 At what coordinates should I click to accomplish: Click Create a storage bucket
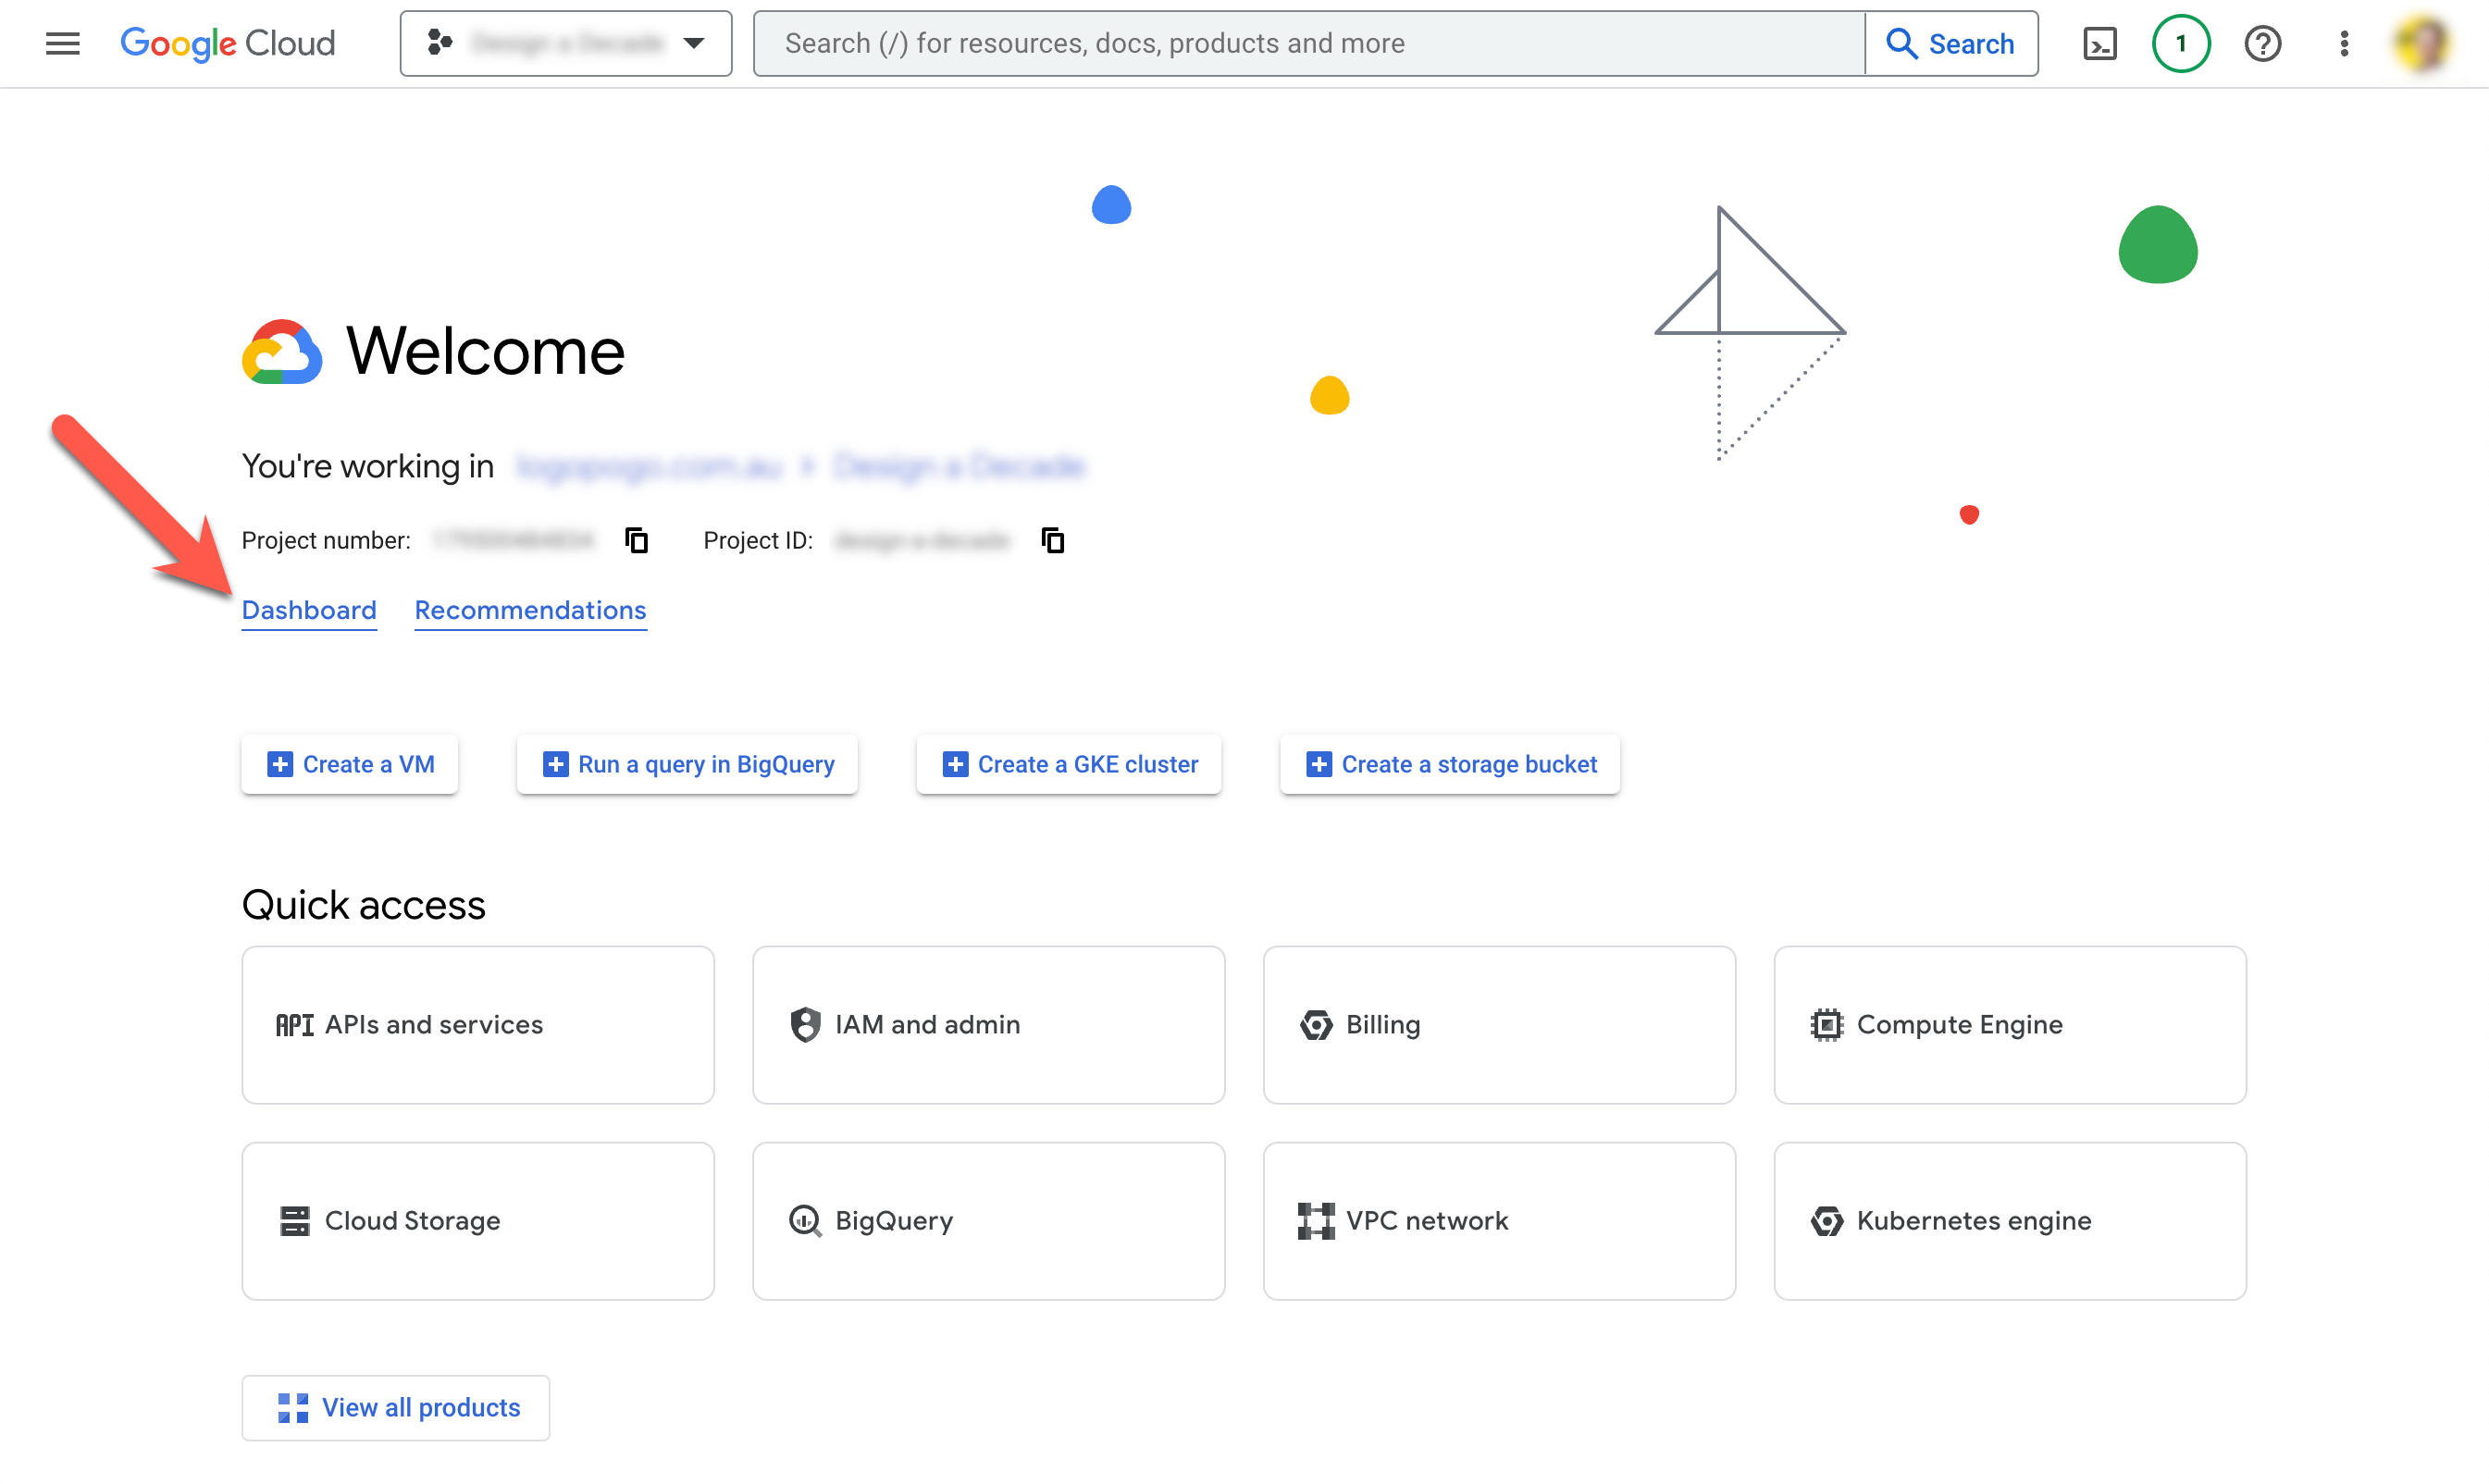pyautogui.click(x=1451, y=764)
